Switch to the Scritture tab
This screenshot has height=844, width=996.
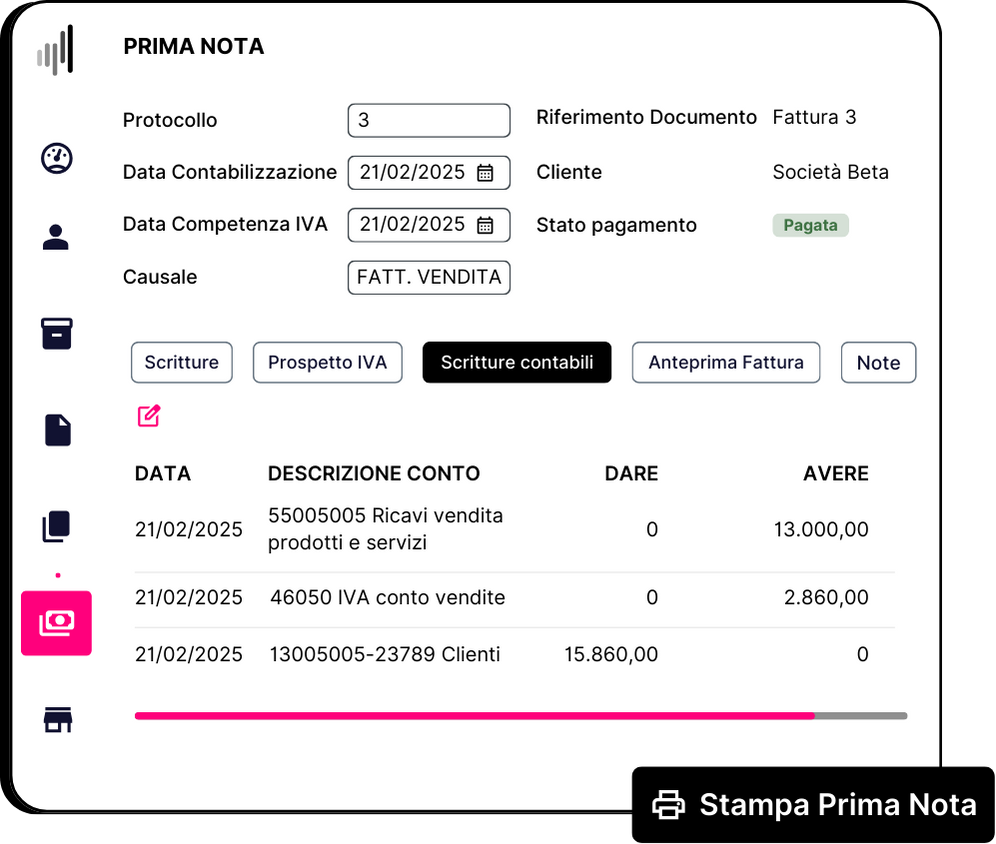click(182, 363)
